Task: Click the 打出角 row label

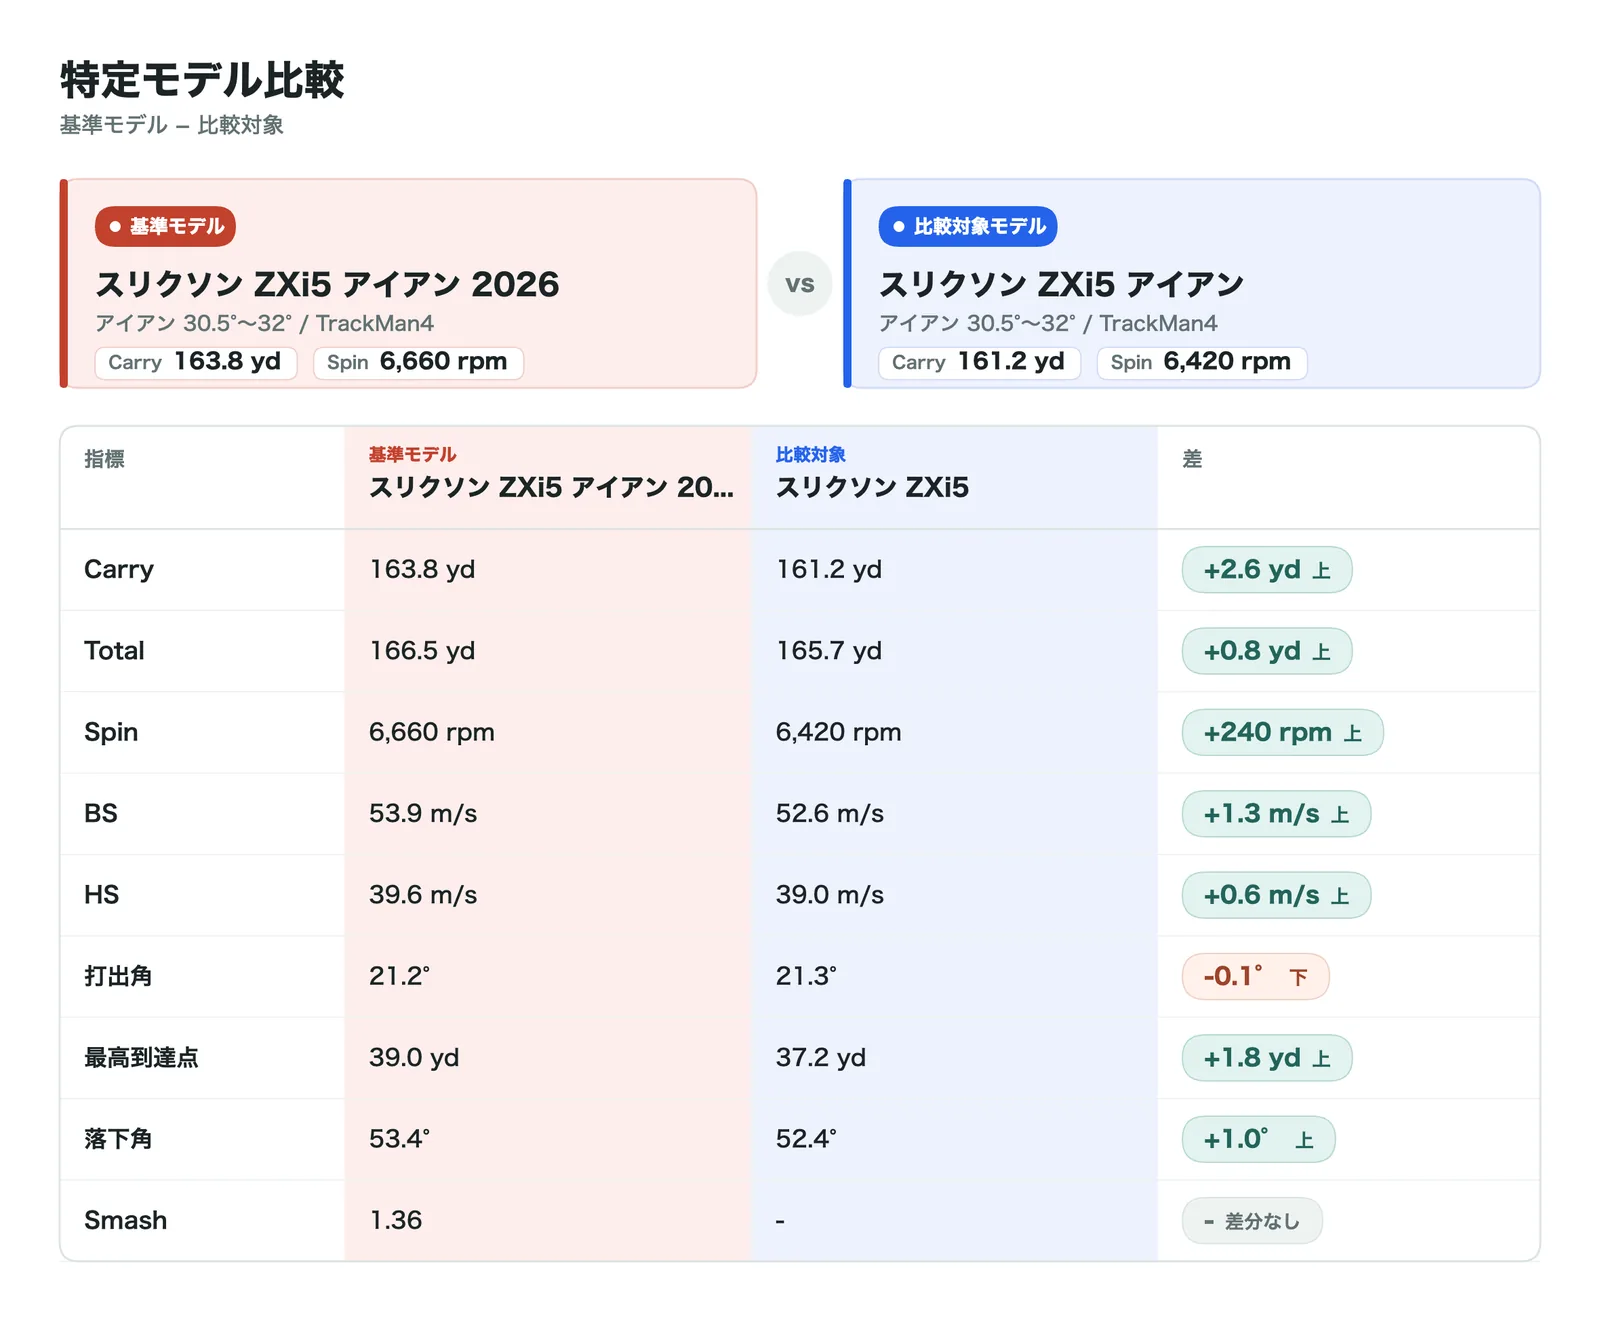Action: (118, 976)
